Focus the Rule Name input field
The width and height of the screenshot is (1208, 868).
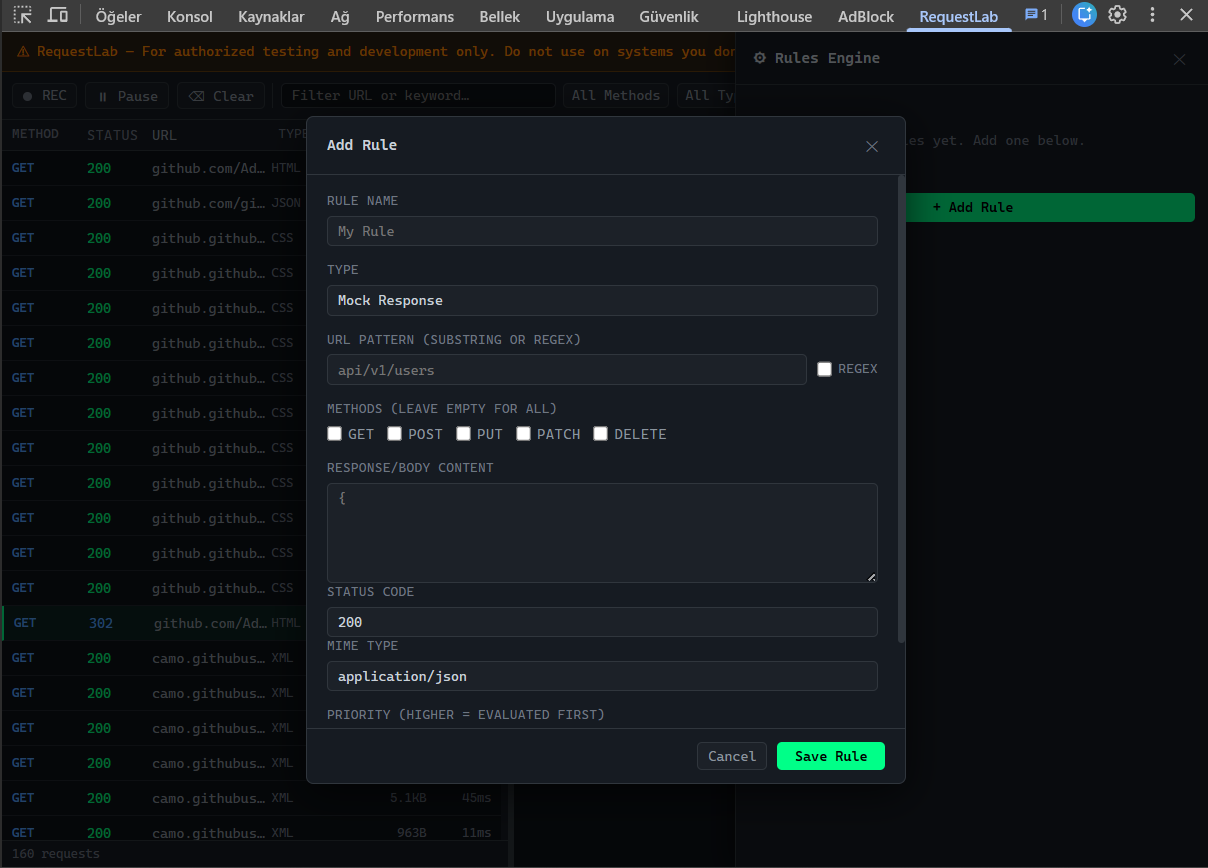click(602, 231)
